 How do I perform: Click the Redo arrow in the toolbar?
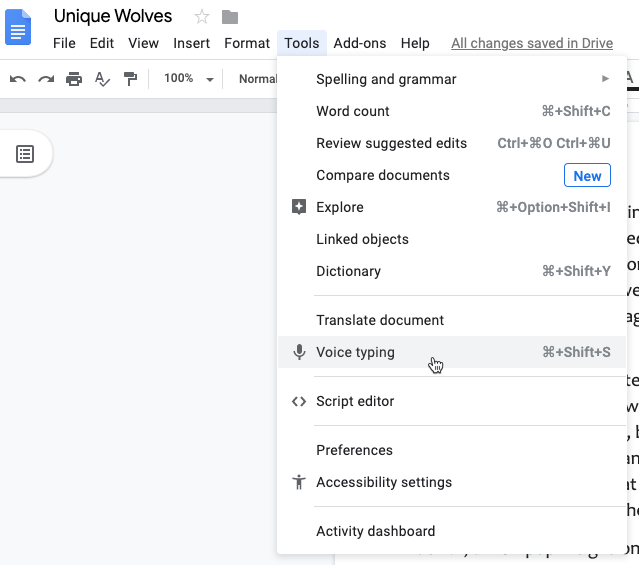click(x=46, y=78)
